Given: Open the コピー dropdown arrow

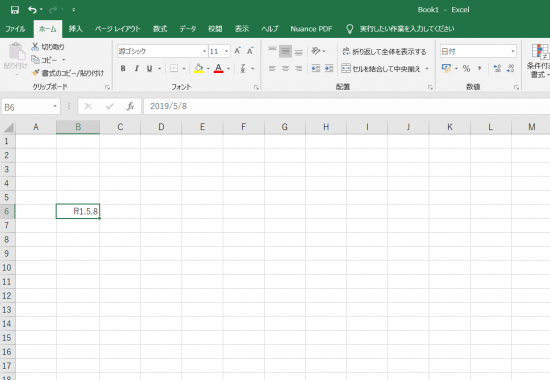Looking at the screenshot, I should coord(63,60).
